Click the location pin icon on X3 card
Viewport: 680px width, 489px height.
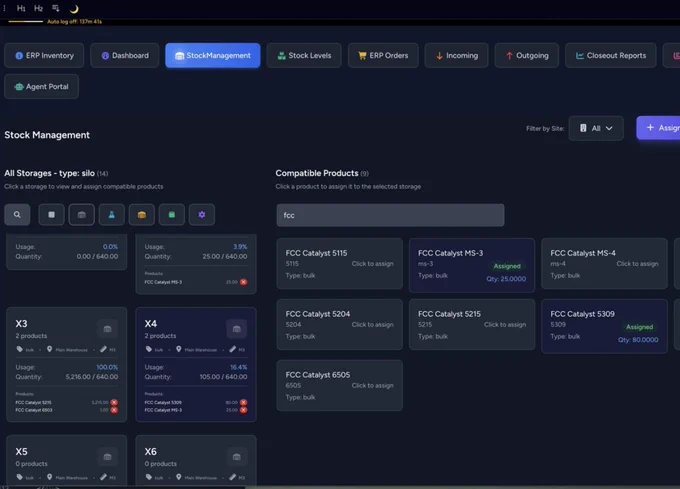click(x=49, y=349)
